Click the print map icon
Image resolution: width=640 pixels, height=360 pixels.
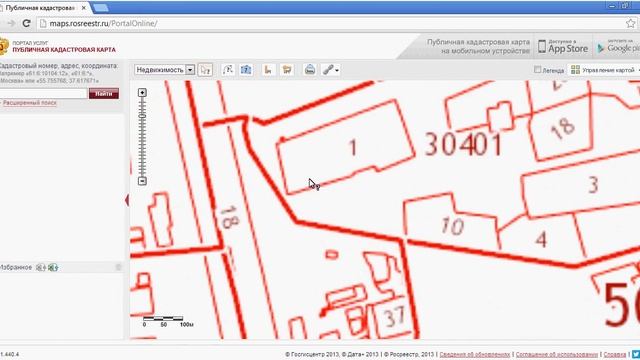point(310,70)
